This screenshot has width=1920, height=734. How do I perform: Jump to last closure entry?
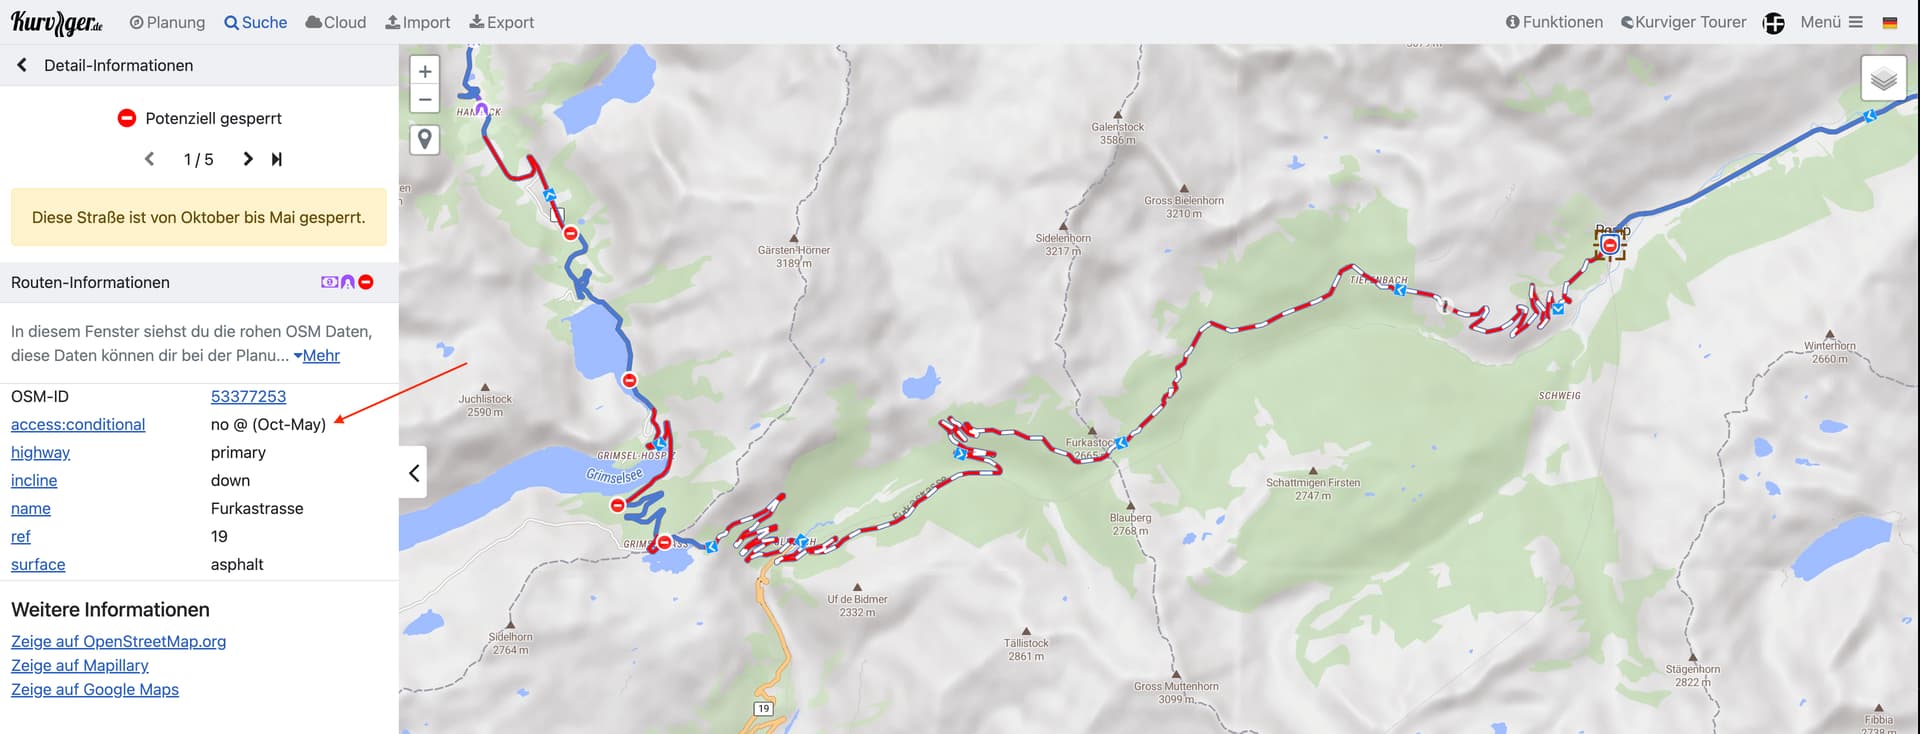[x=277, y=159]
